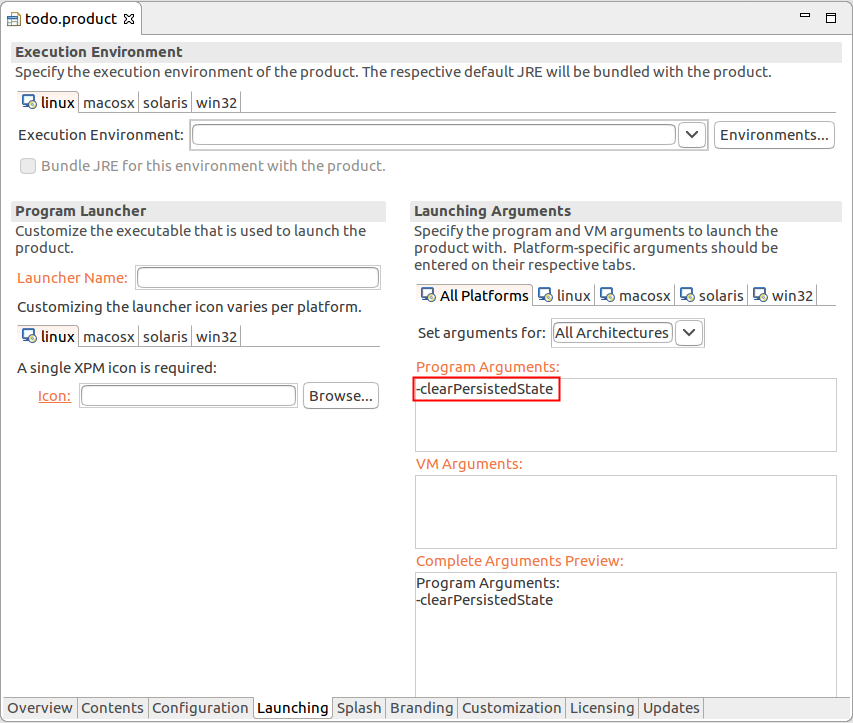The image size is (853, 723).
Task: Select solaris tab under Execution Environment
Action: tap(165, 103)
